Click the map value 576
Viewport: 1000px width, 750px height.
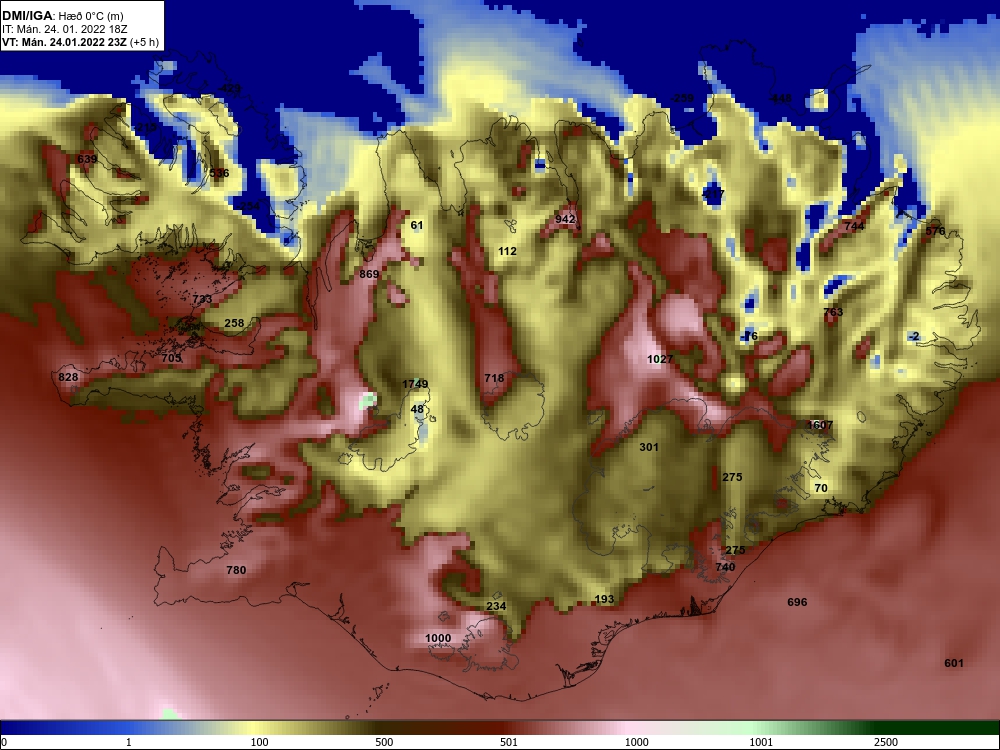[x=936, y=231]
